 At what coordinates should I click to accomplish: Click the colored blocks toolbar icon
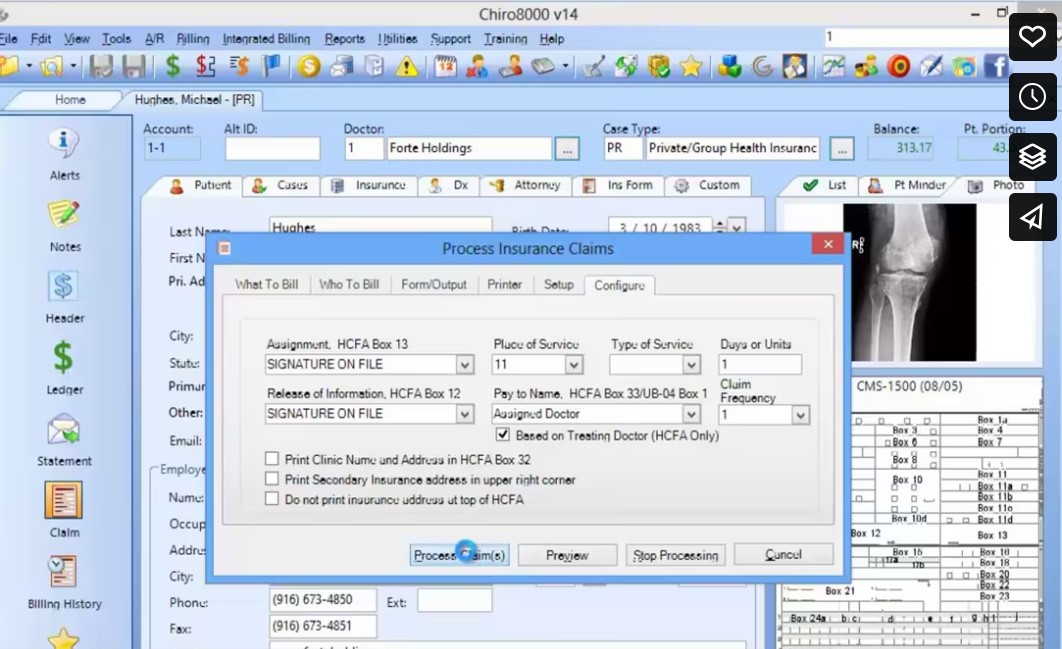pyautogui.click(x=729, y=66)
